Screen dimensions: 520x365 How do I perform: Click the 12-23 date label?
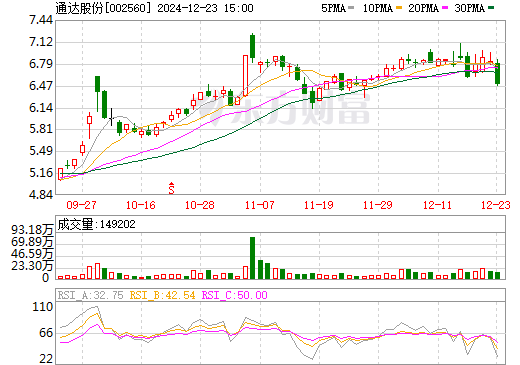pos(496,205)
